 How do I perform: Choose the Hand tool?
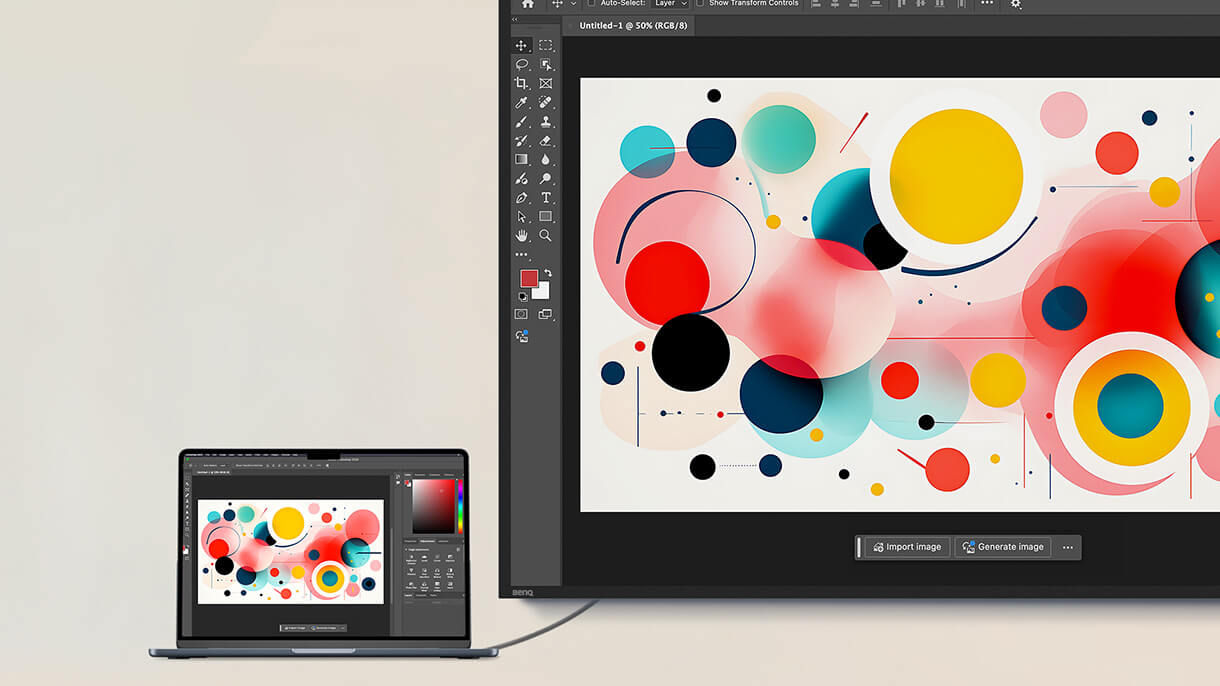point(521,235)
